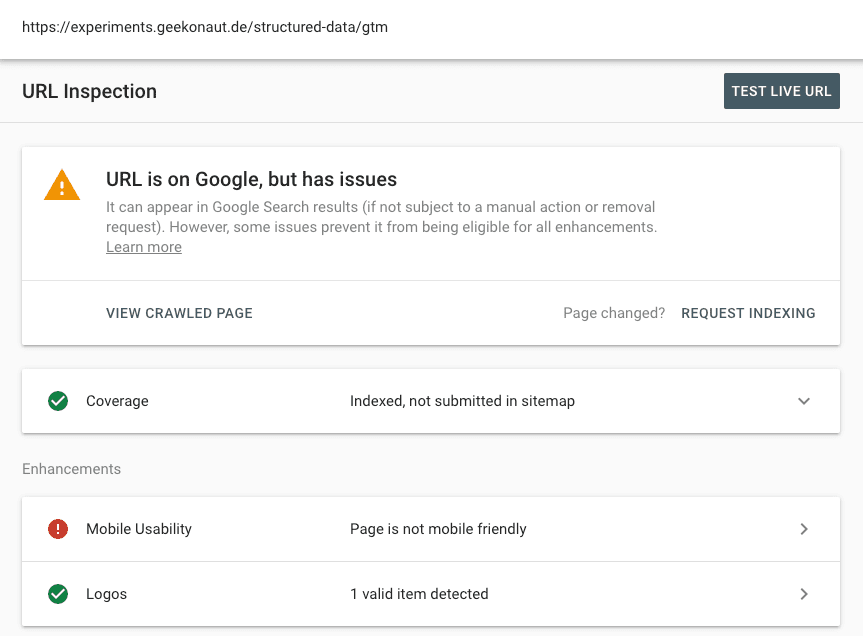Collapse the Indexed coverage dropdown

[804, 400]
